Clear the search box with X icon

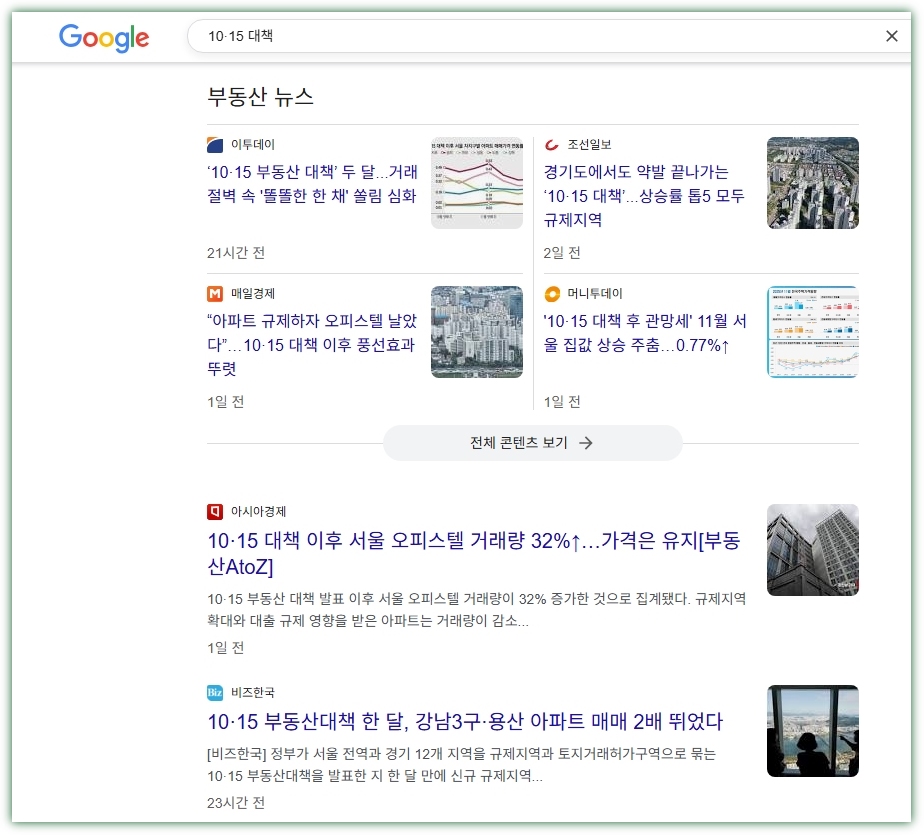[x=891, y=36]
